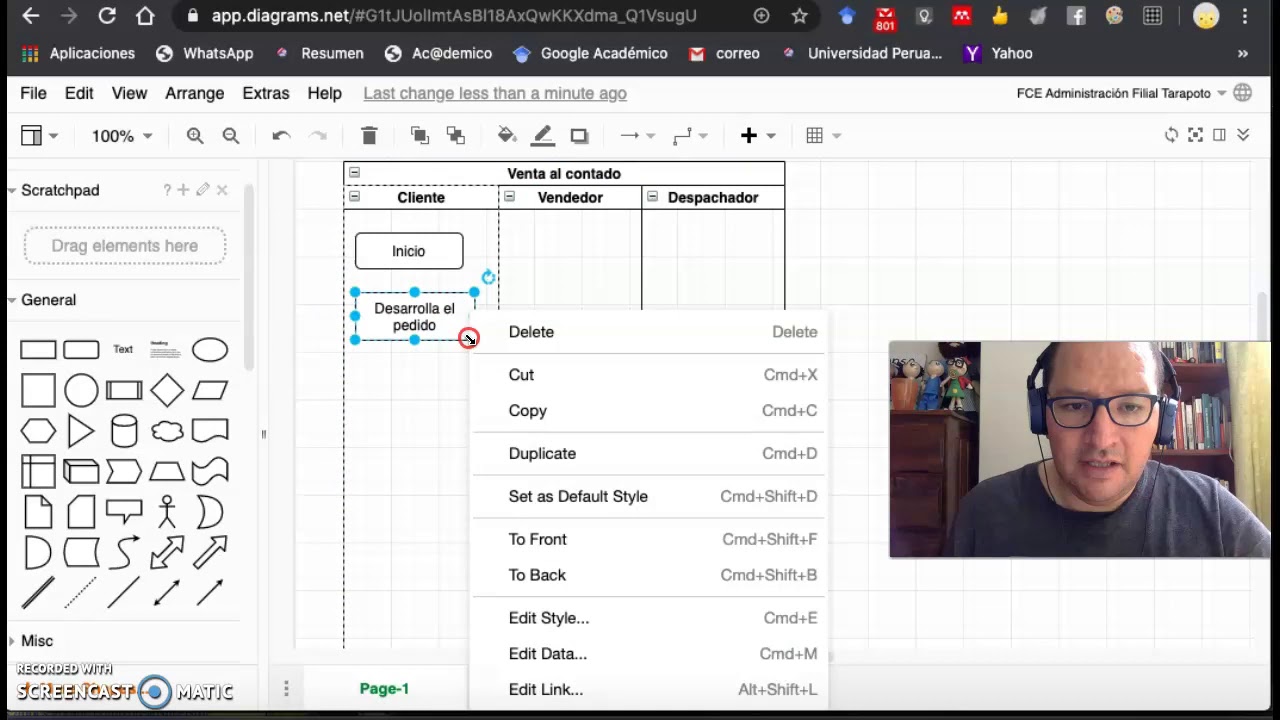Click the Line Color pencil icon

(543, 136)
